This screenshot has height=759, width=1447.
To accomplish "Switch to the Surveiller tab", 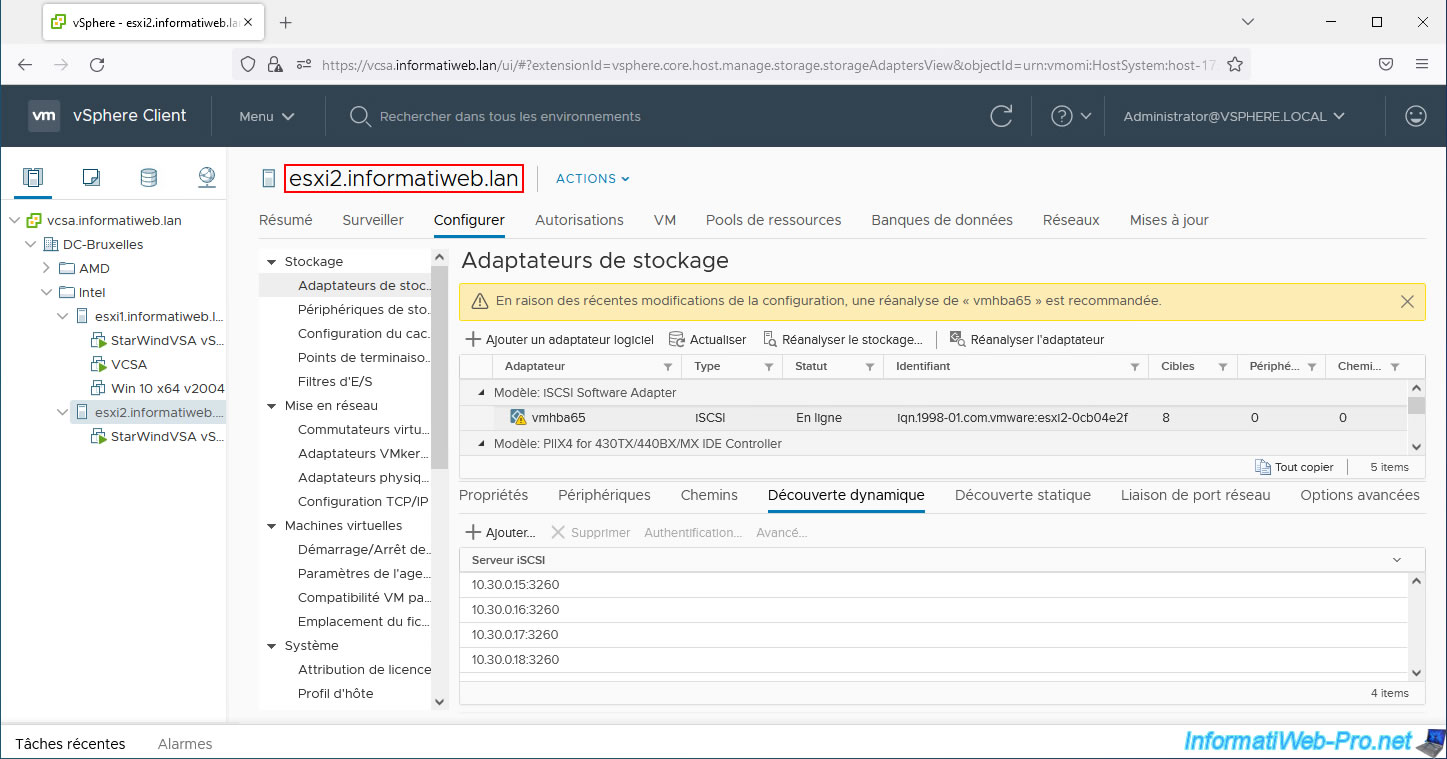I will click(x=372, y=220).
